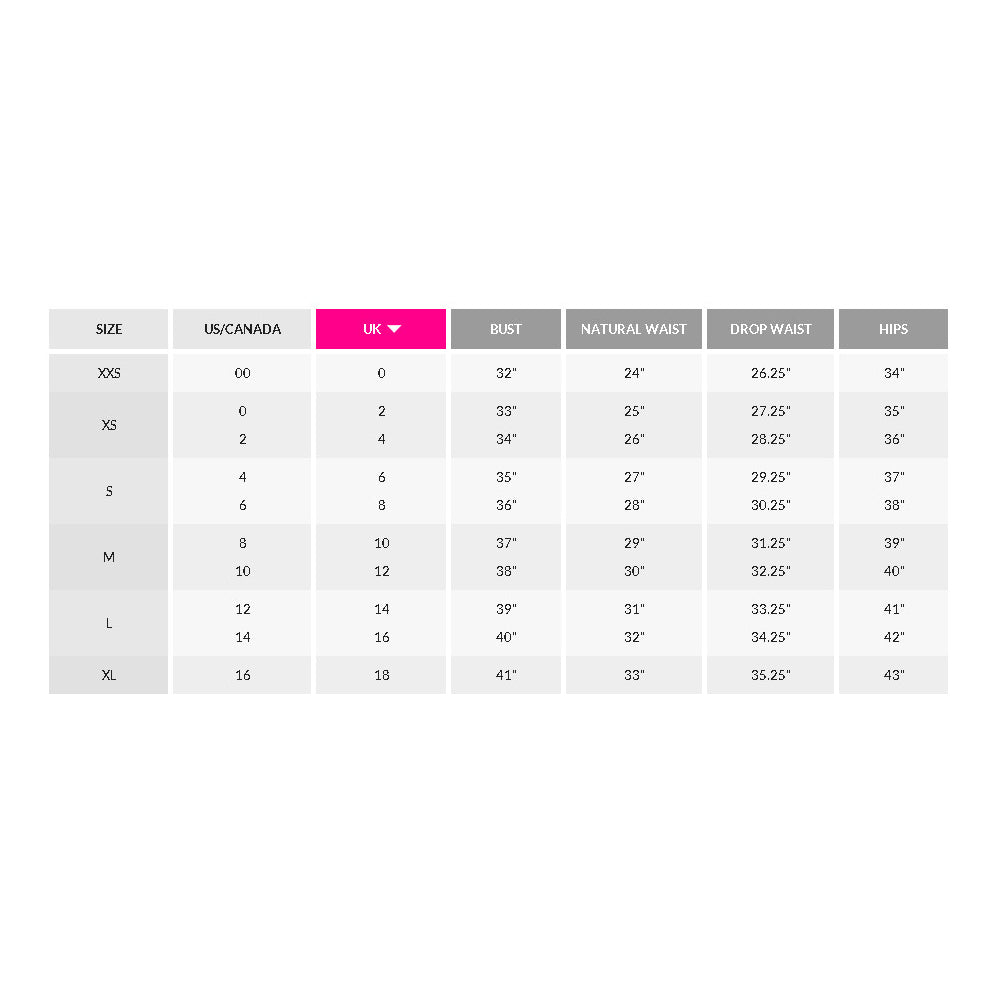Viewport: 1000px width, 1000px height.
Task: Open the UK size dropdown
Action: (x=381, y=329)
